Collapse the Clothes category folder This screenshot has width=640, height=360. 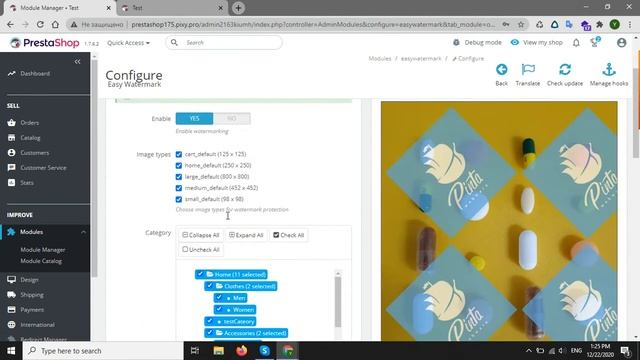click(219, 286)
